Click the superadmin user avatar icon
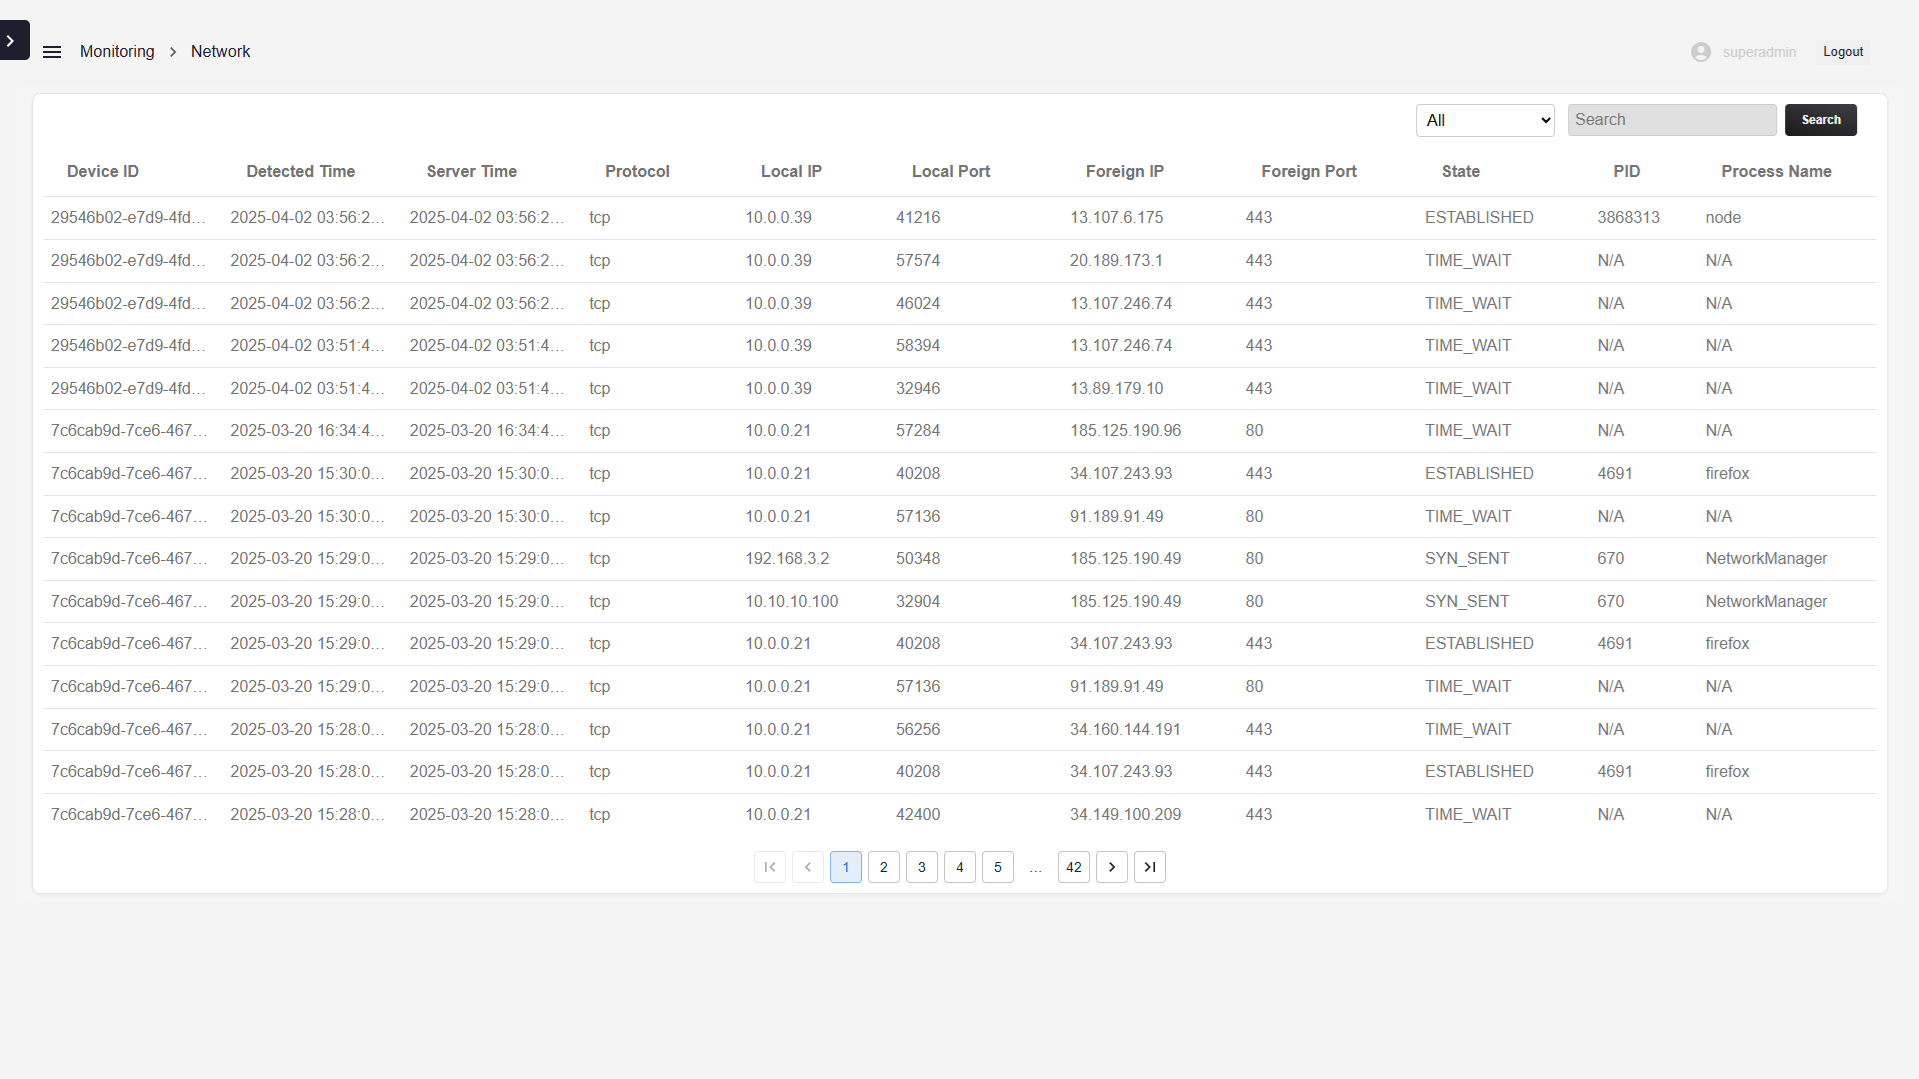Image resolution: width=1919 pixels, height=1079 pixels. [x=1700, y=52]
